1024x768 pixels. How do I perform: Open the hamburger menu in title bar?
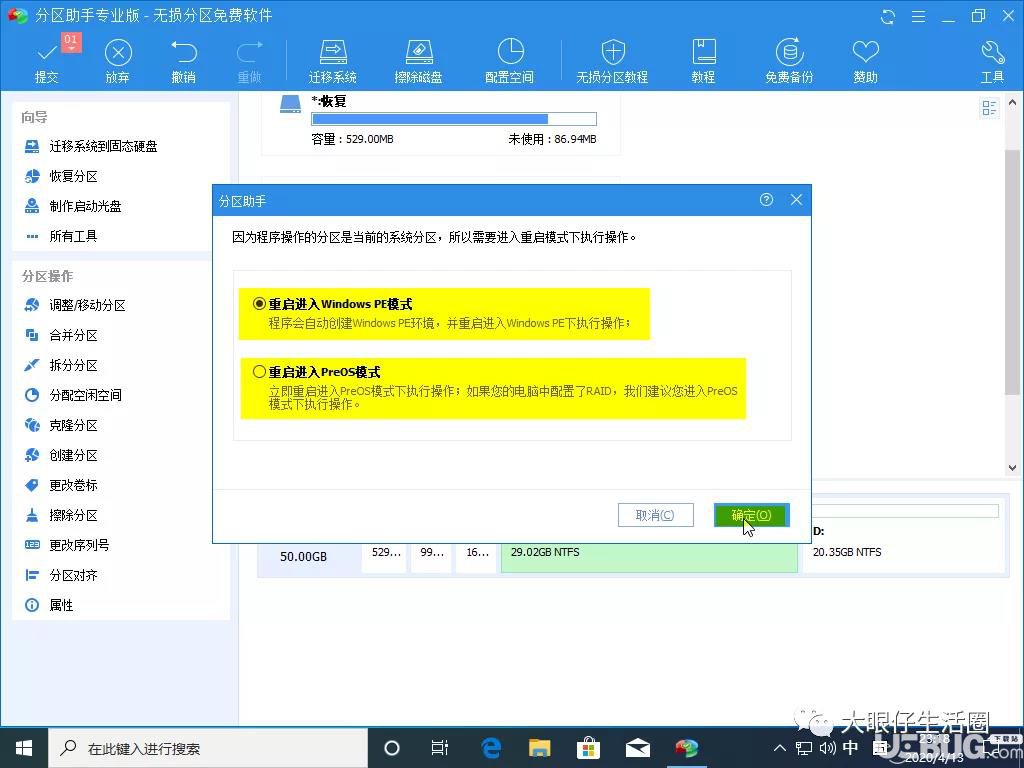918,16
